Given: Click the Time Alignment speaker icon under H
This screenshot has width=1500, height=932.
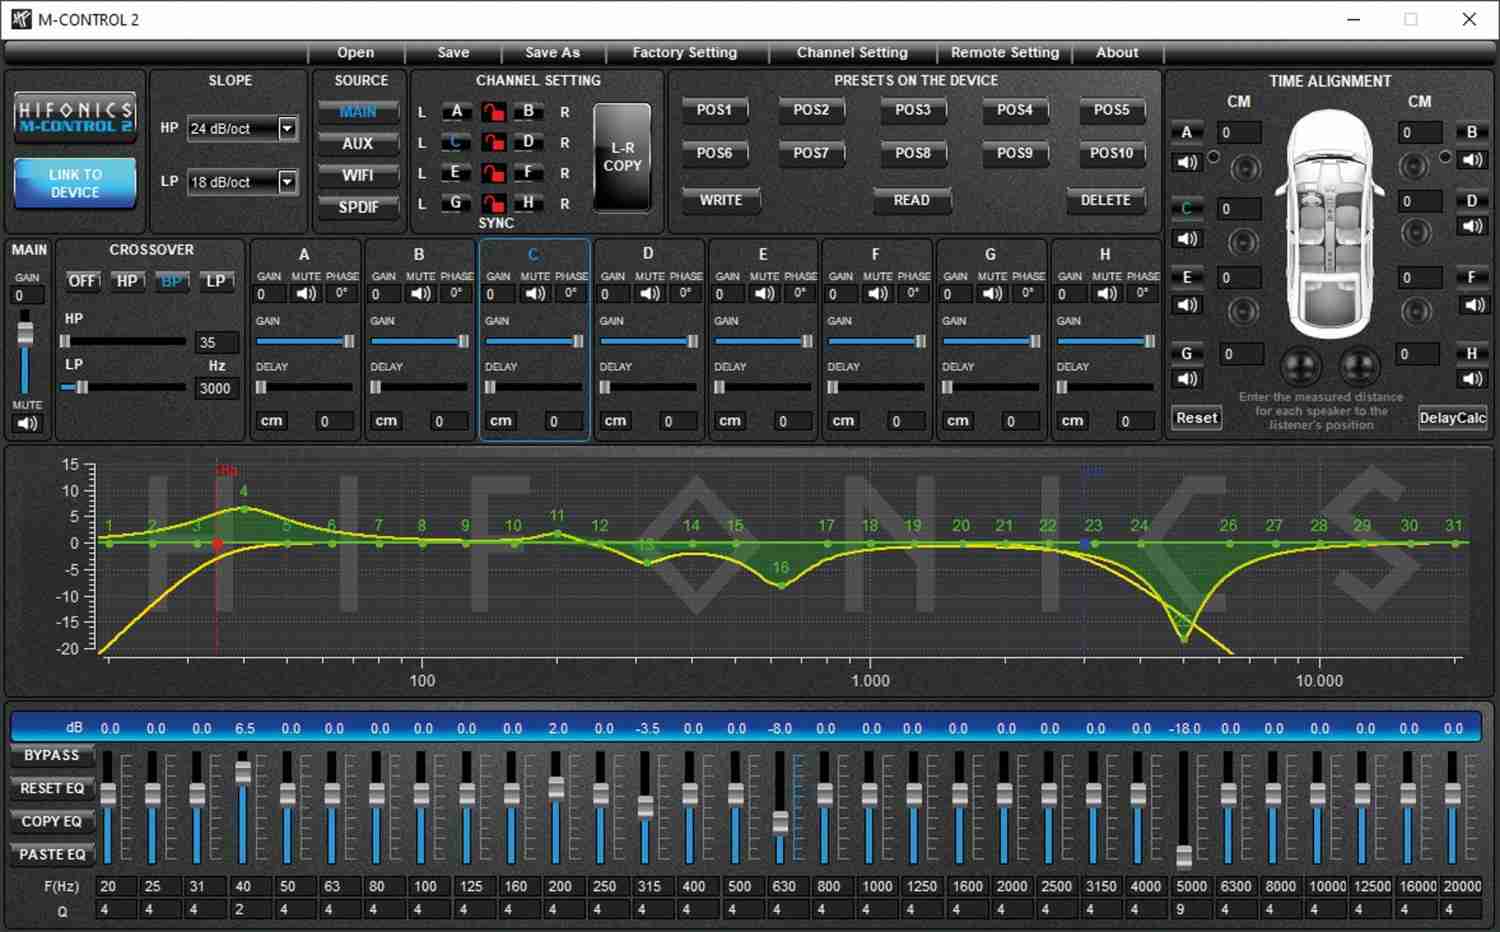Looking at the screenshot, I should pyautogui.click(x=1472, y=379).
